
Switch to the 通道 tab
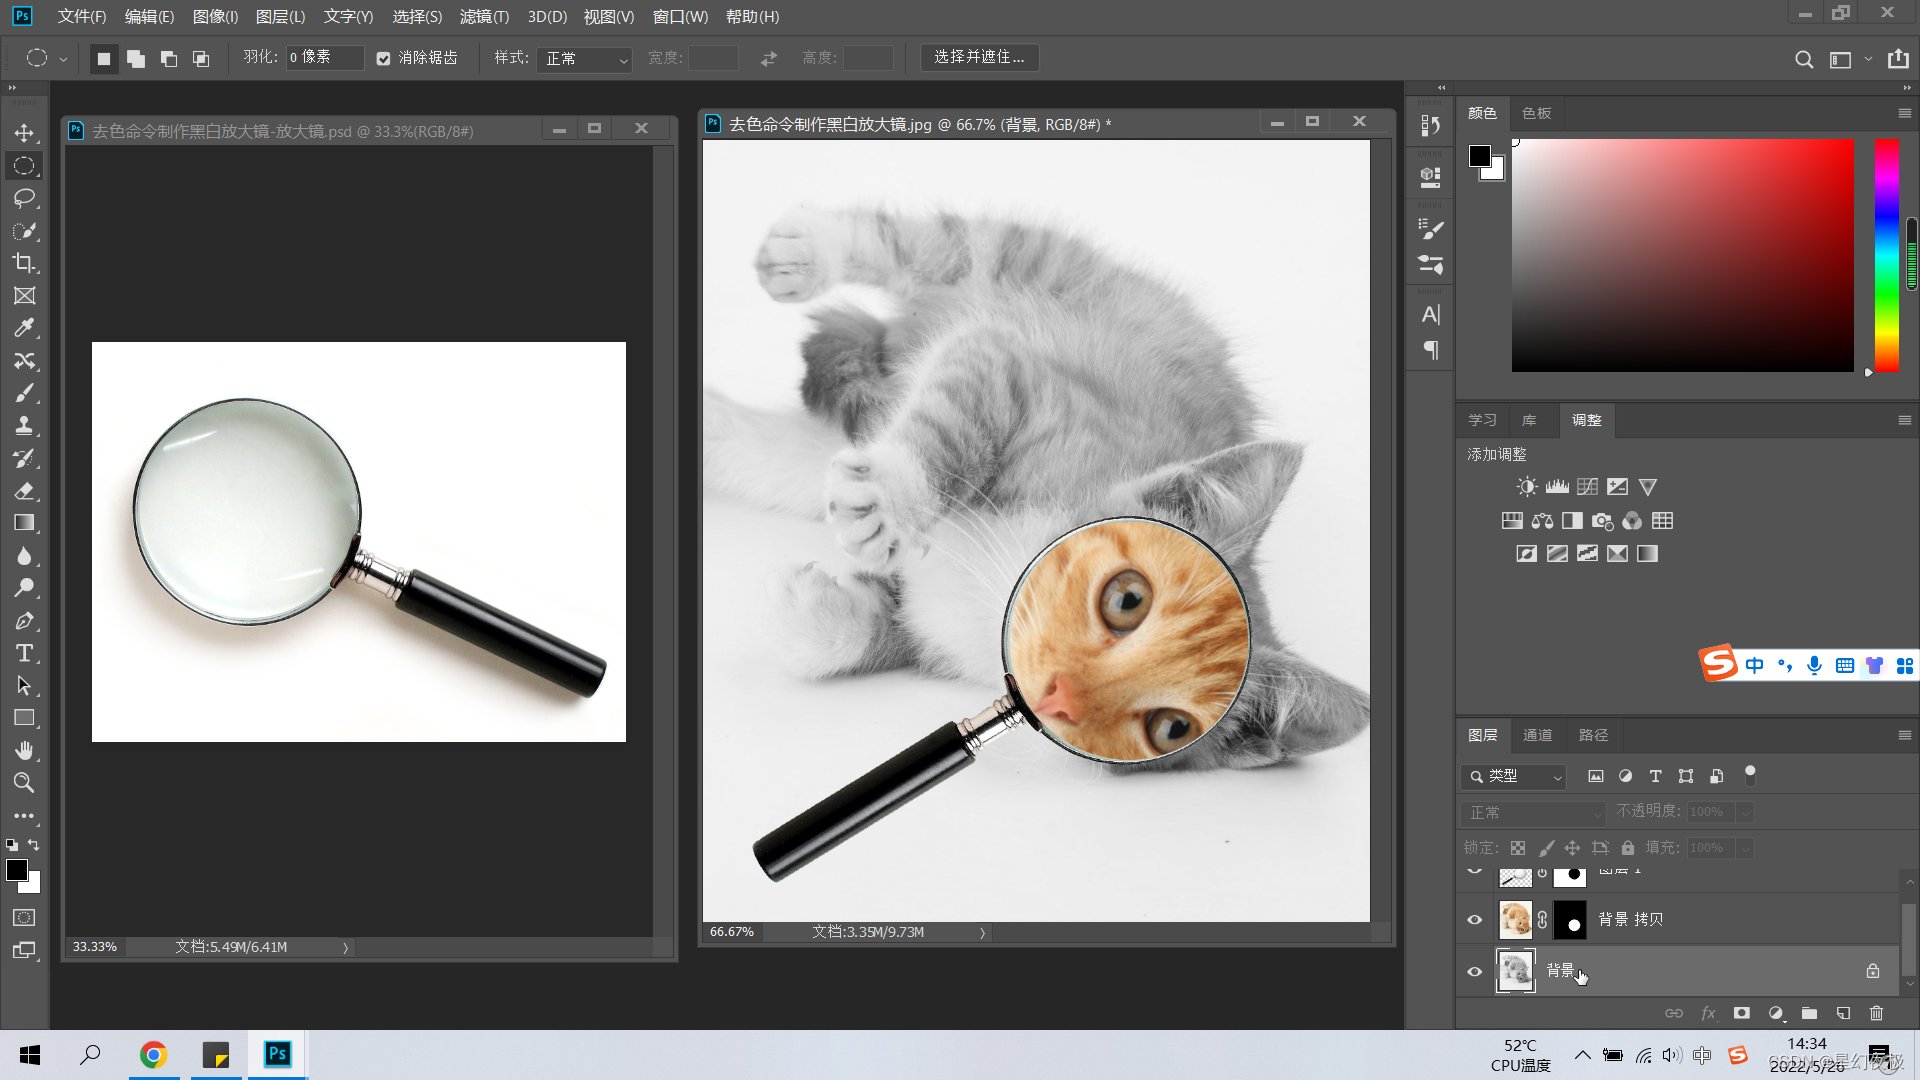click(1537, 735)
